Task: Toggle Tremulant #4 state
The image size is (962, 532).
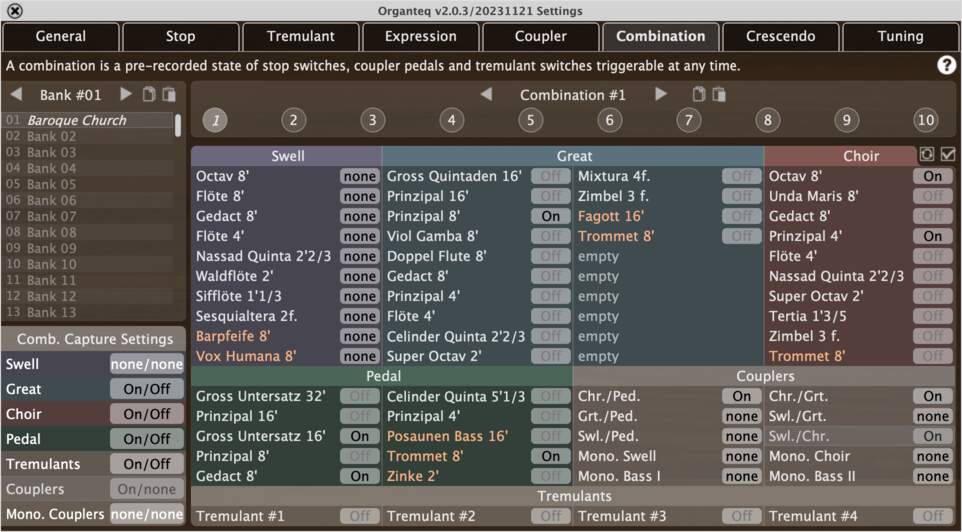Action: 933,516
